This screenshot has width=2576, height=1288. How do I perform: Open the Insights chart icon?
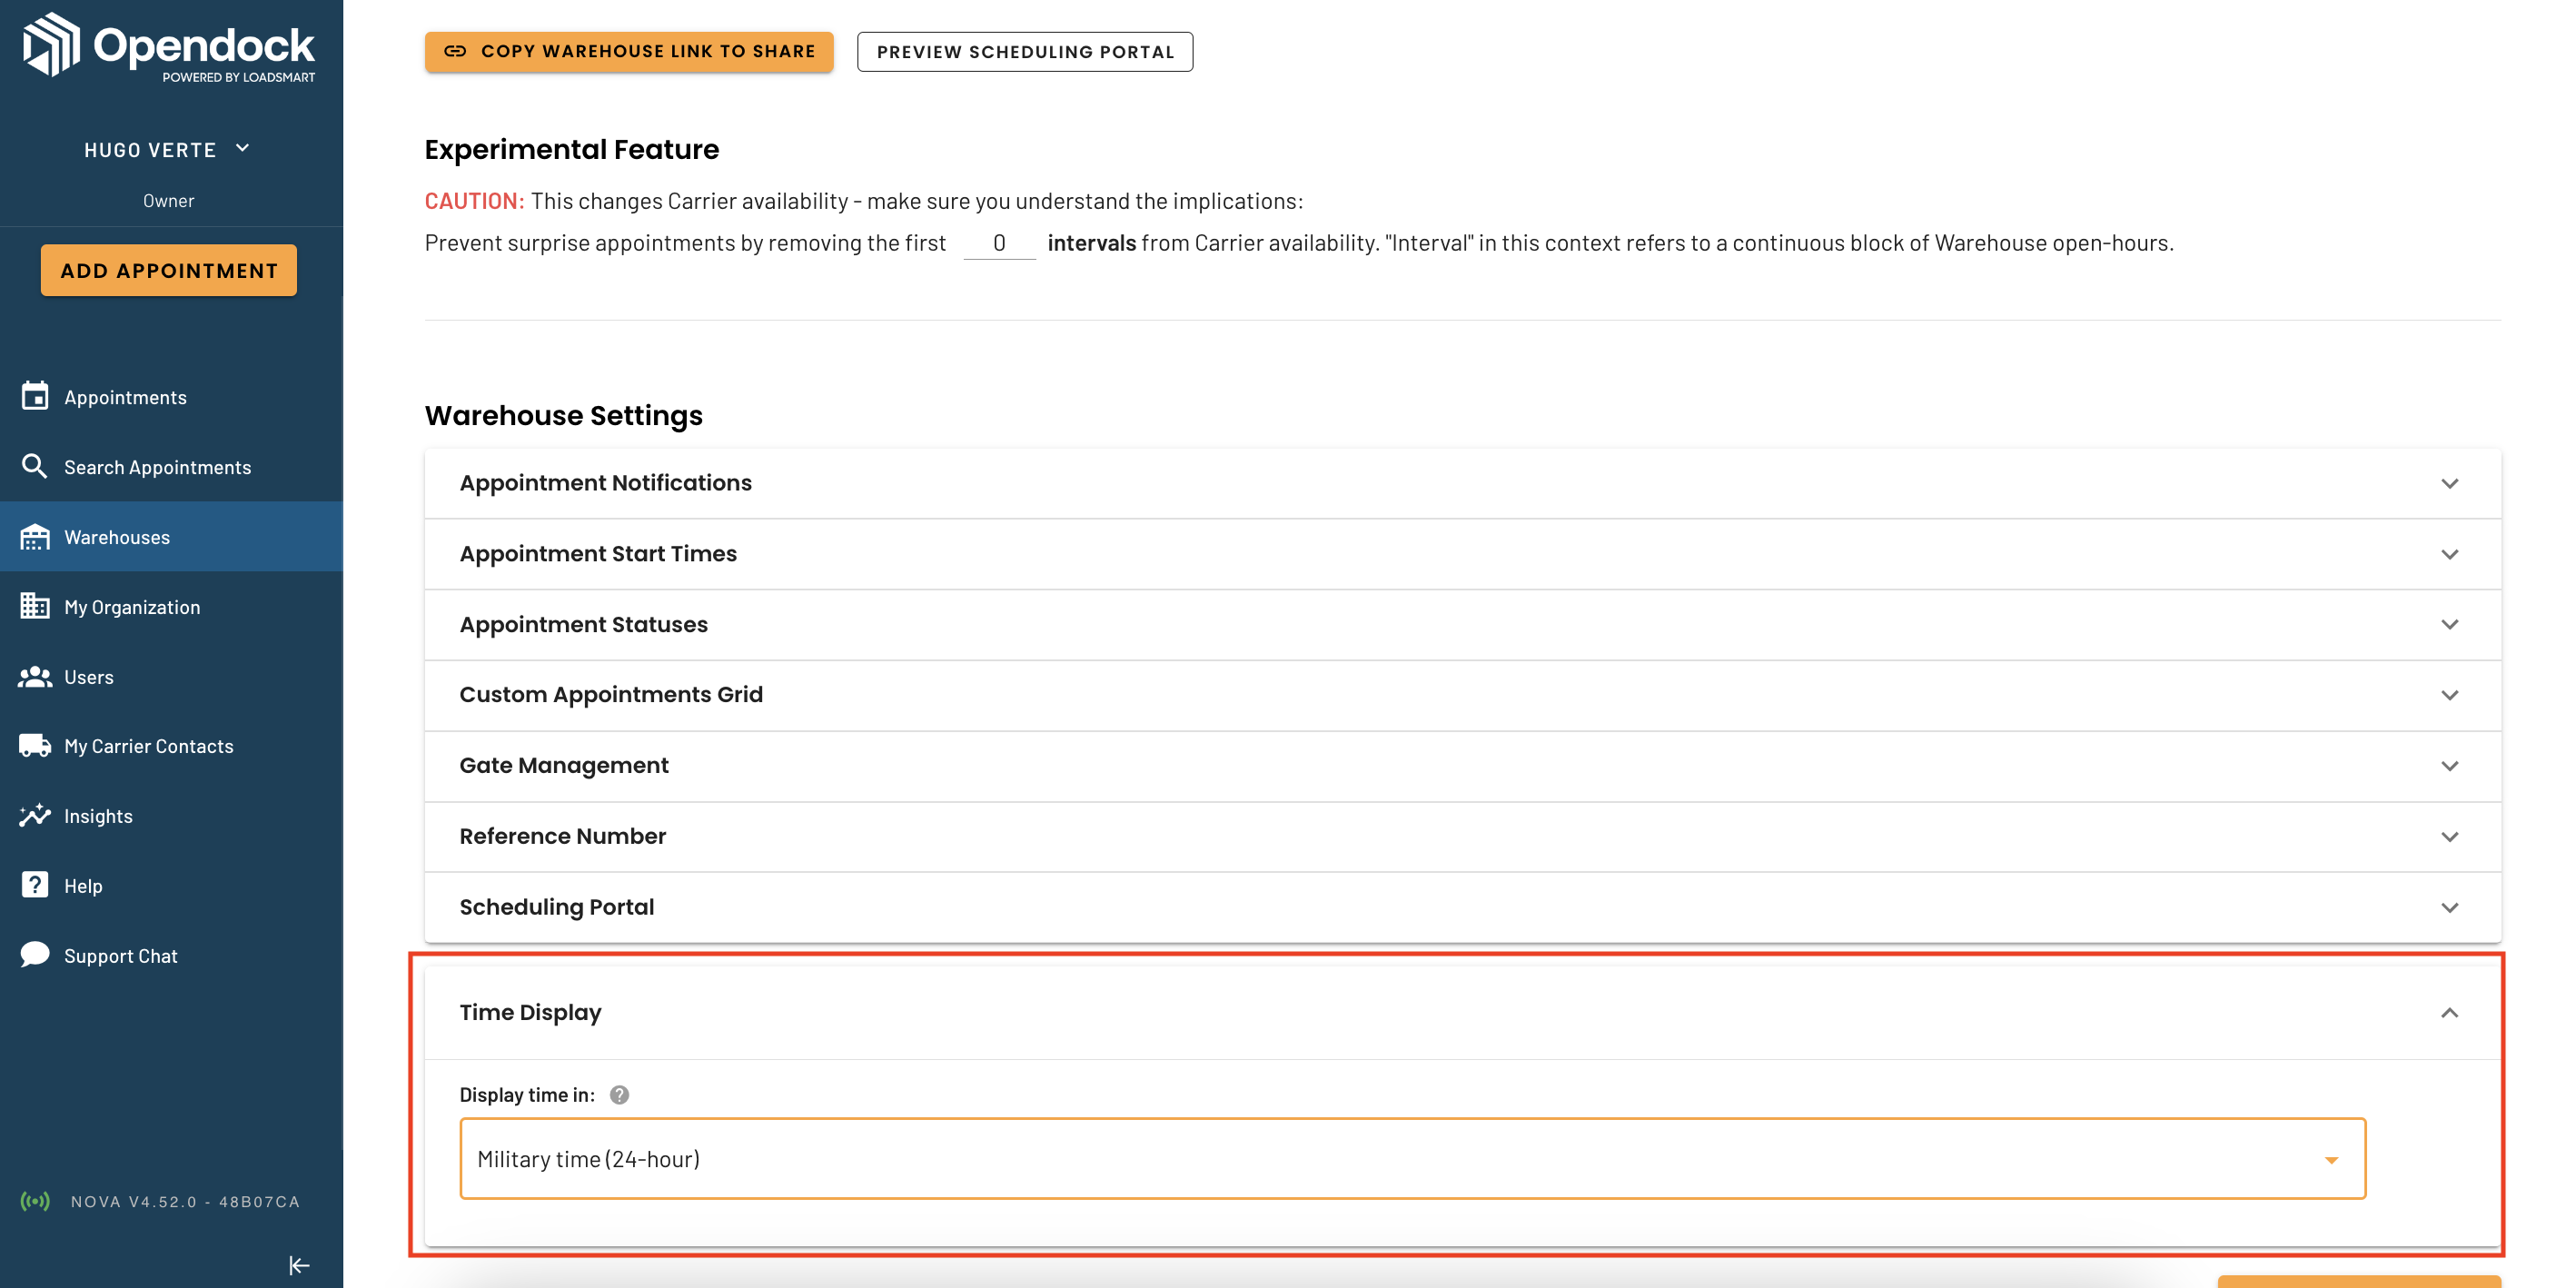tap(35, 815)
